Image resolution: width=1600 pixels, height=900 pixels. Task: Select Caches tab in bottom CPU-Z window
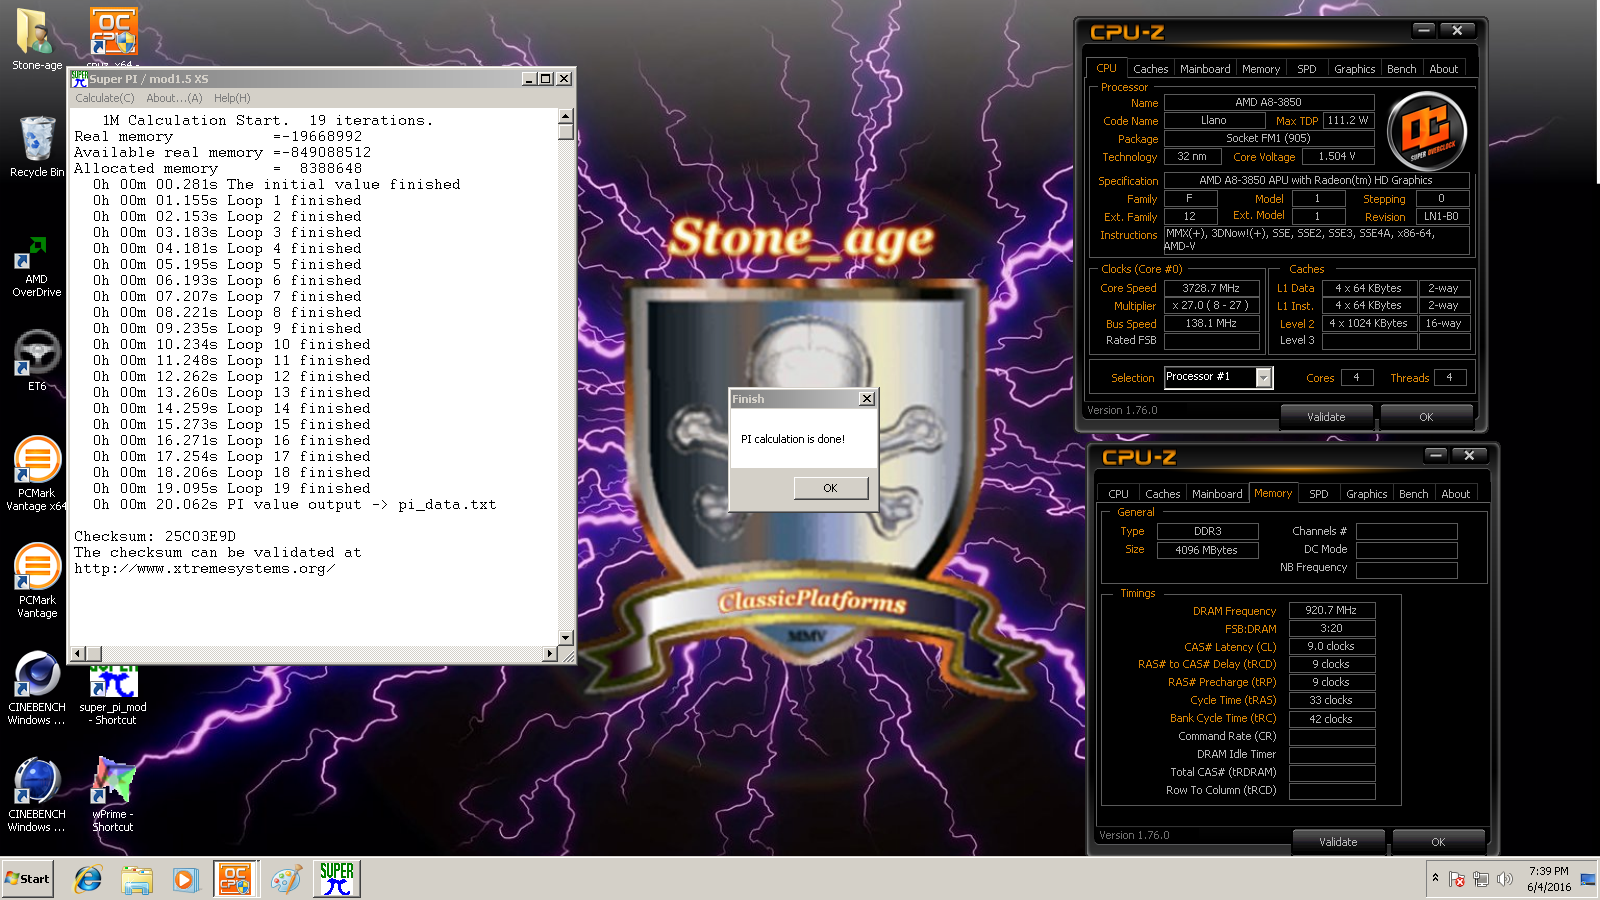click(1162, 494)
